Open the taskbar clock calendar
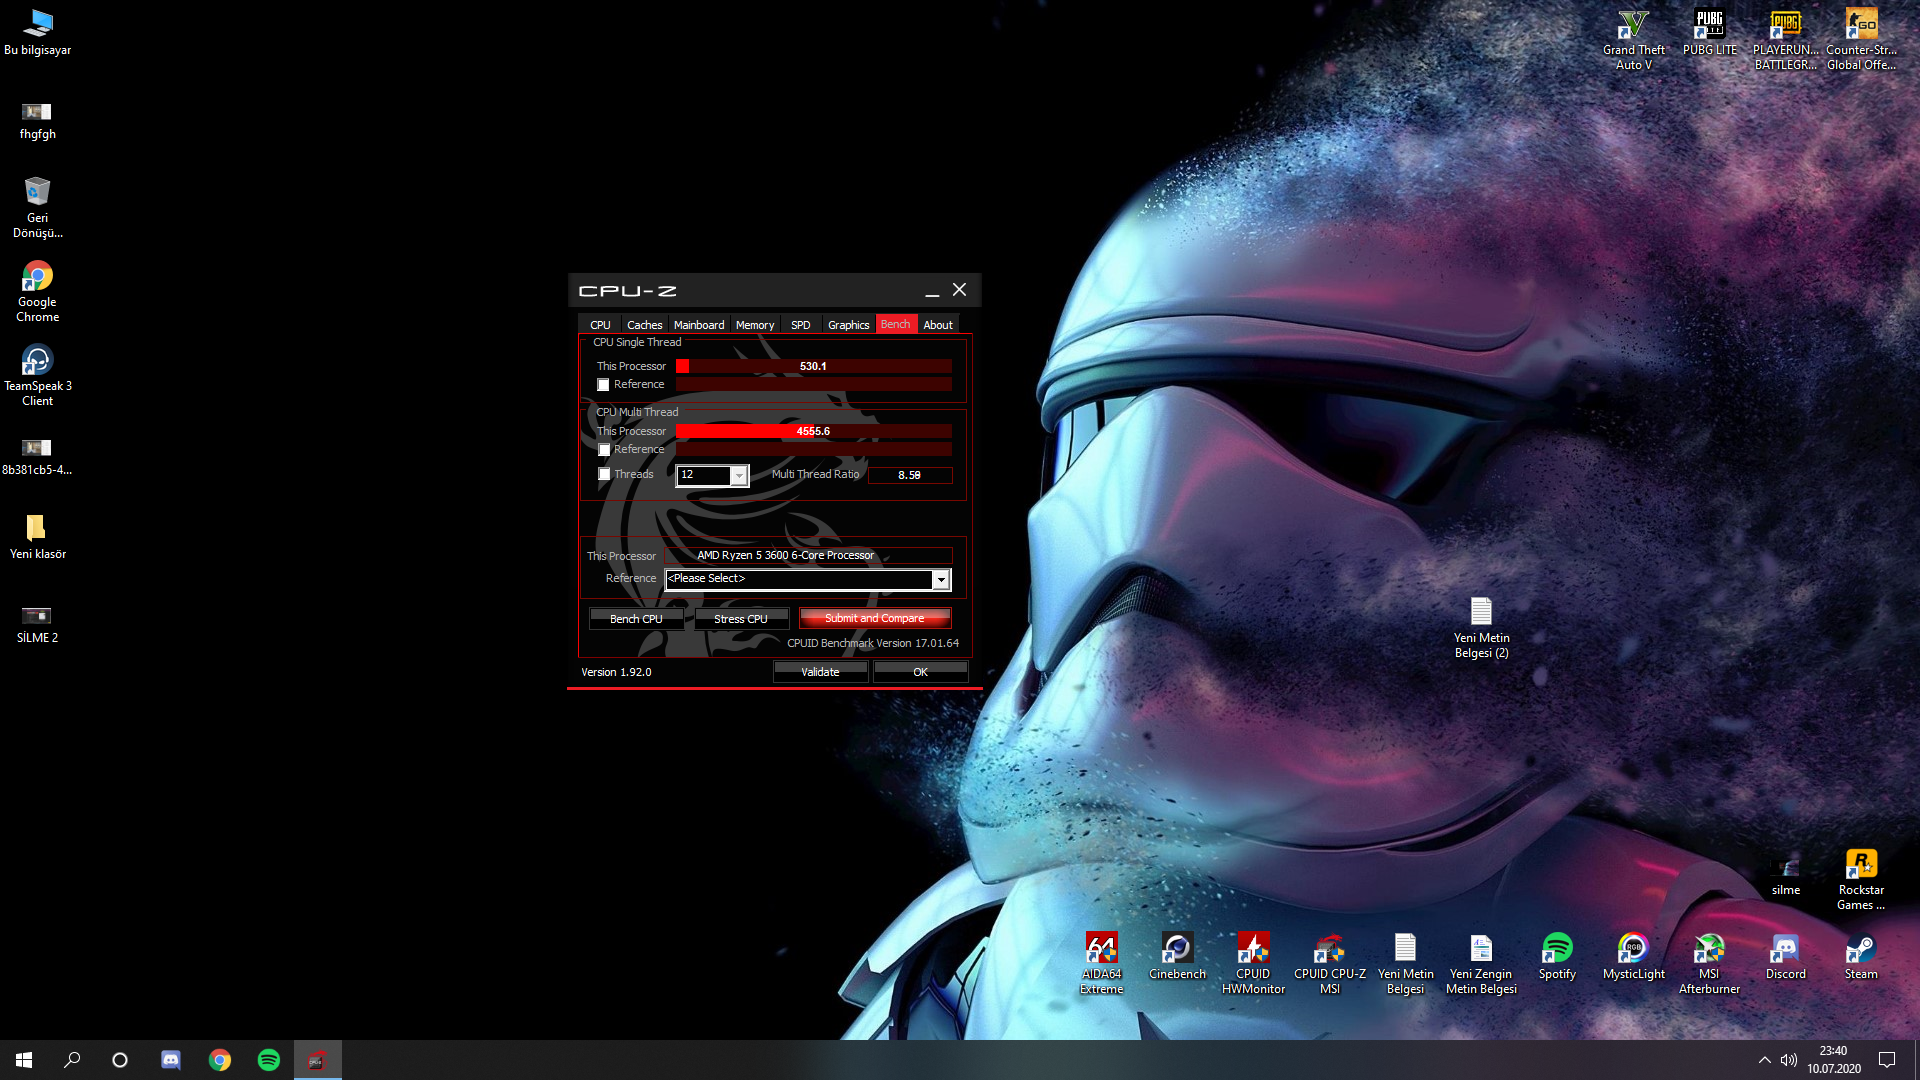Viewport: 1920px width, 1080px height. [1833, 1060]
